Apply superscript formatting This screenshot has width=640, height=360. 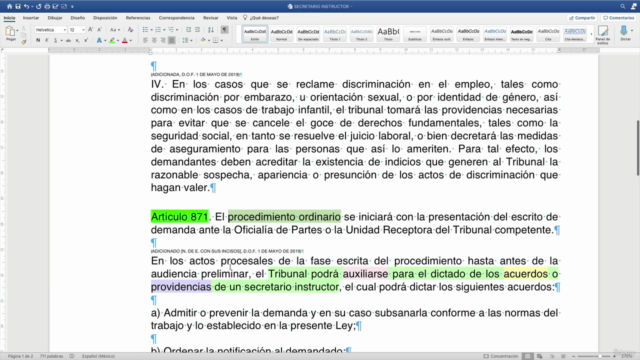coord(86,40)
